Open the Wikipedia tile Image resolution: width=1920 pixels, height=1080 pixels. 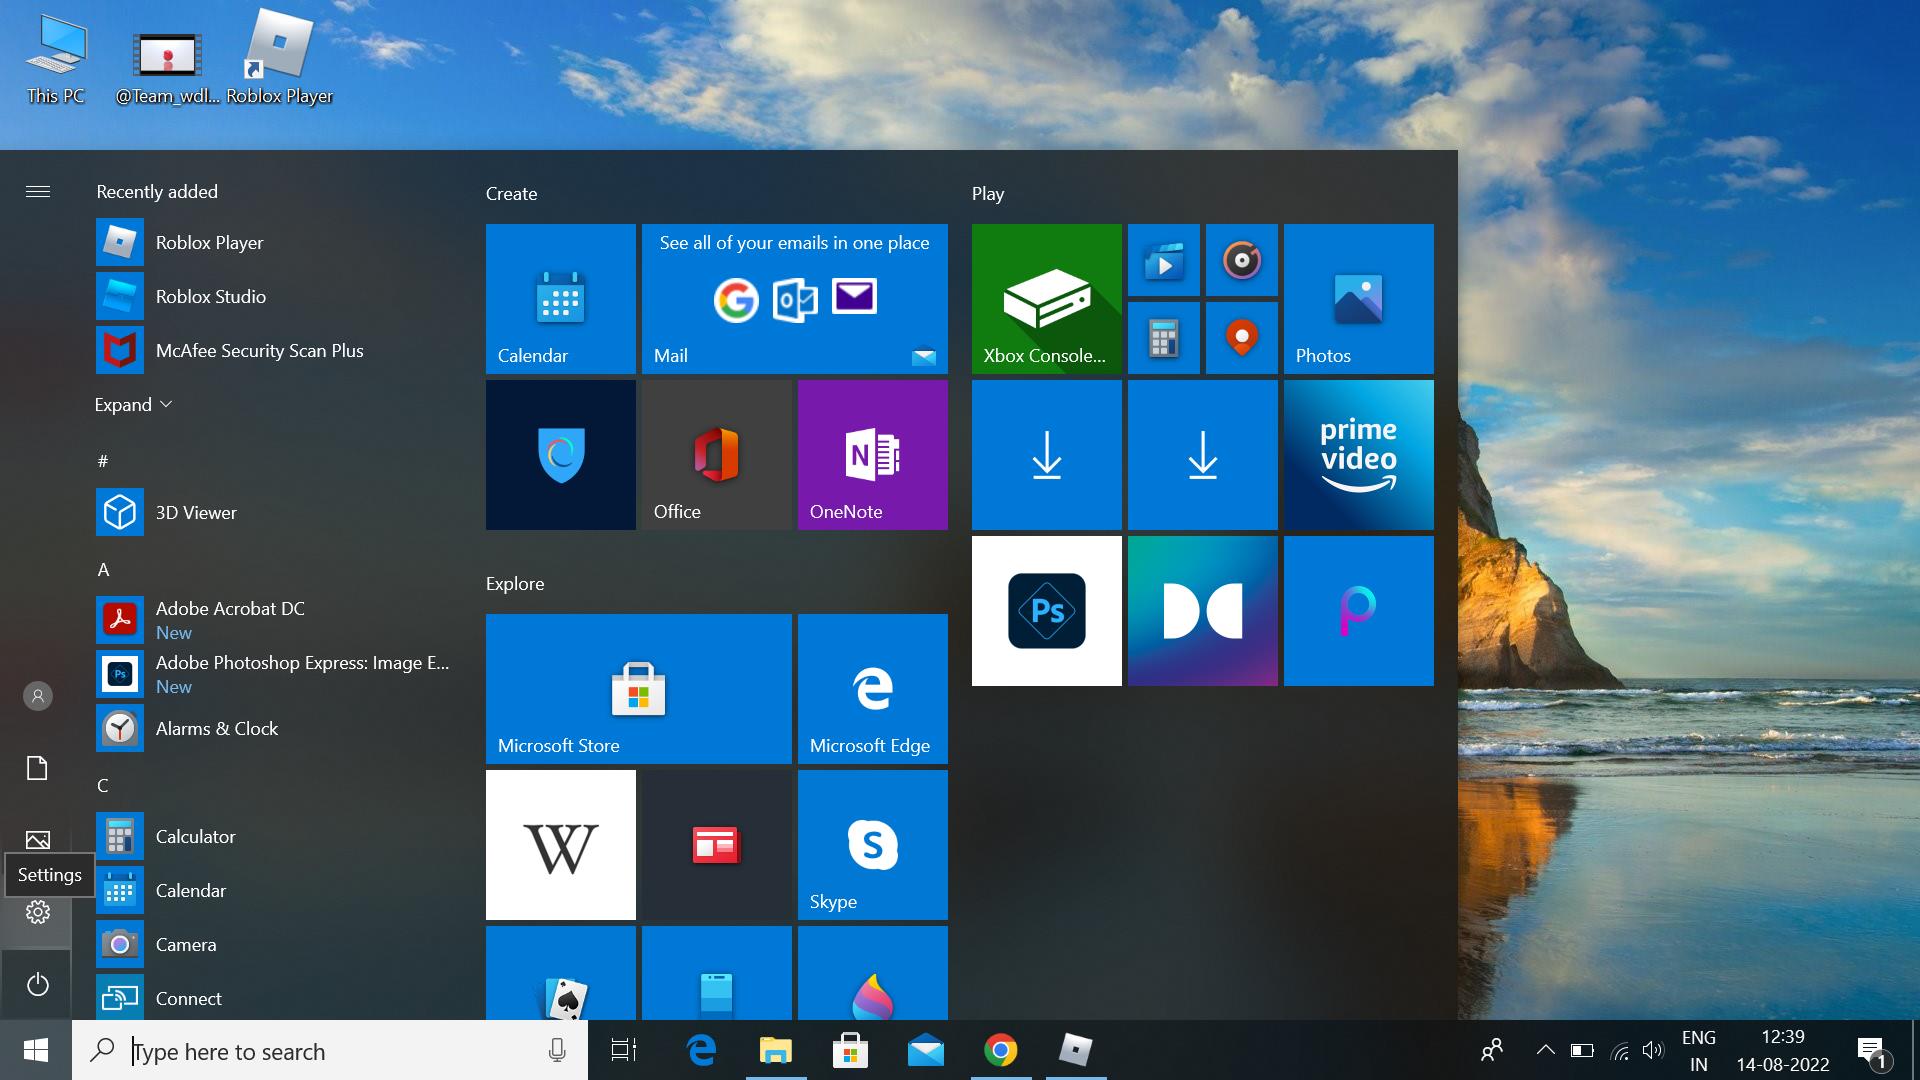[560, 845]
